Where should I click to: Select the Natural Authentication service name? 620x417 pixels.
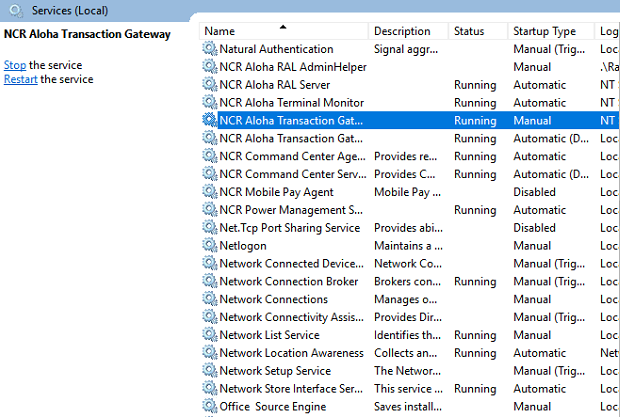coord(276,49)
